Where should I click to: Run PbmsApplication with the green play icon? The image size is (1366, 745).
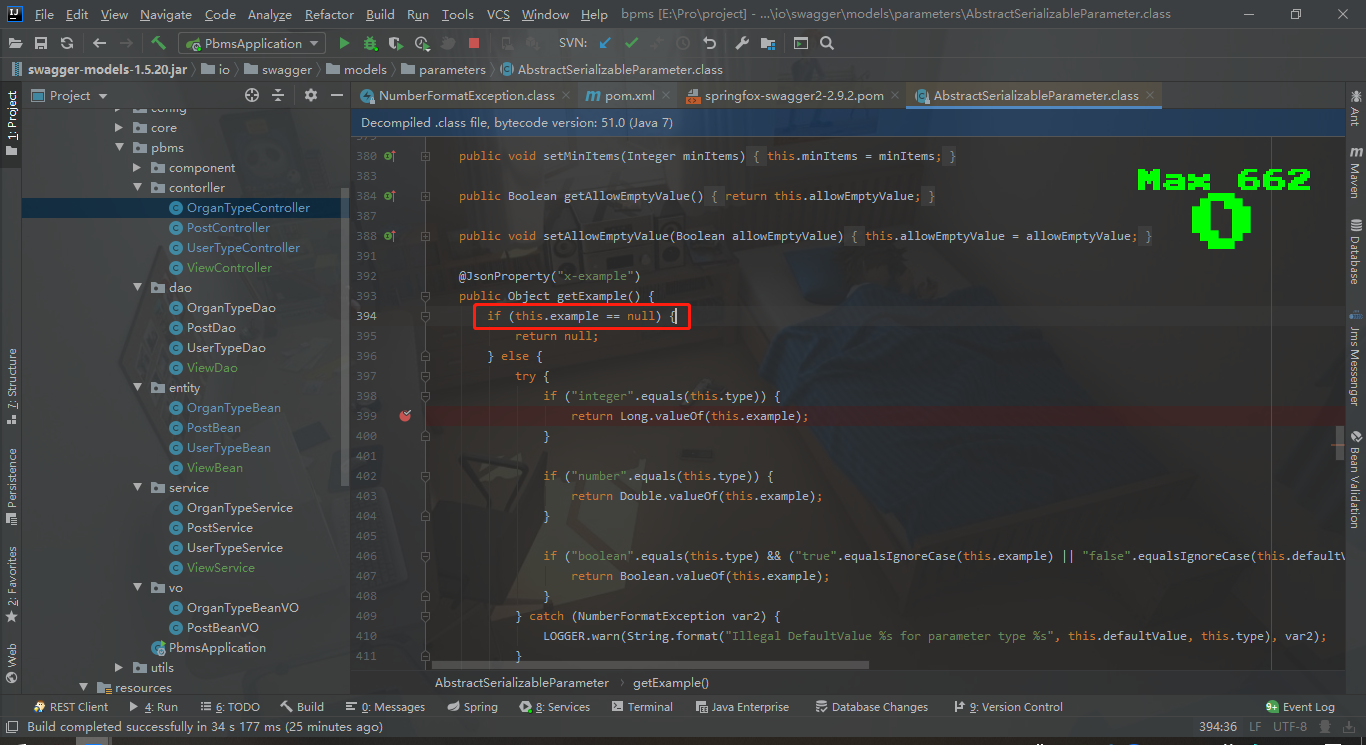tap(344, 43)
